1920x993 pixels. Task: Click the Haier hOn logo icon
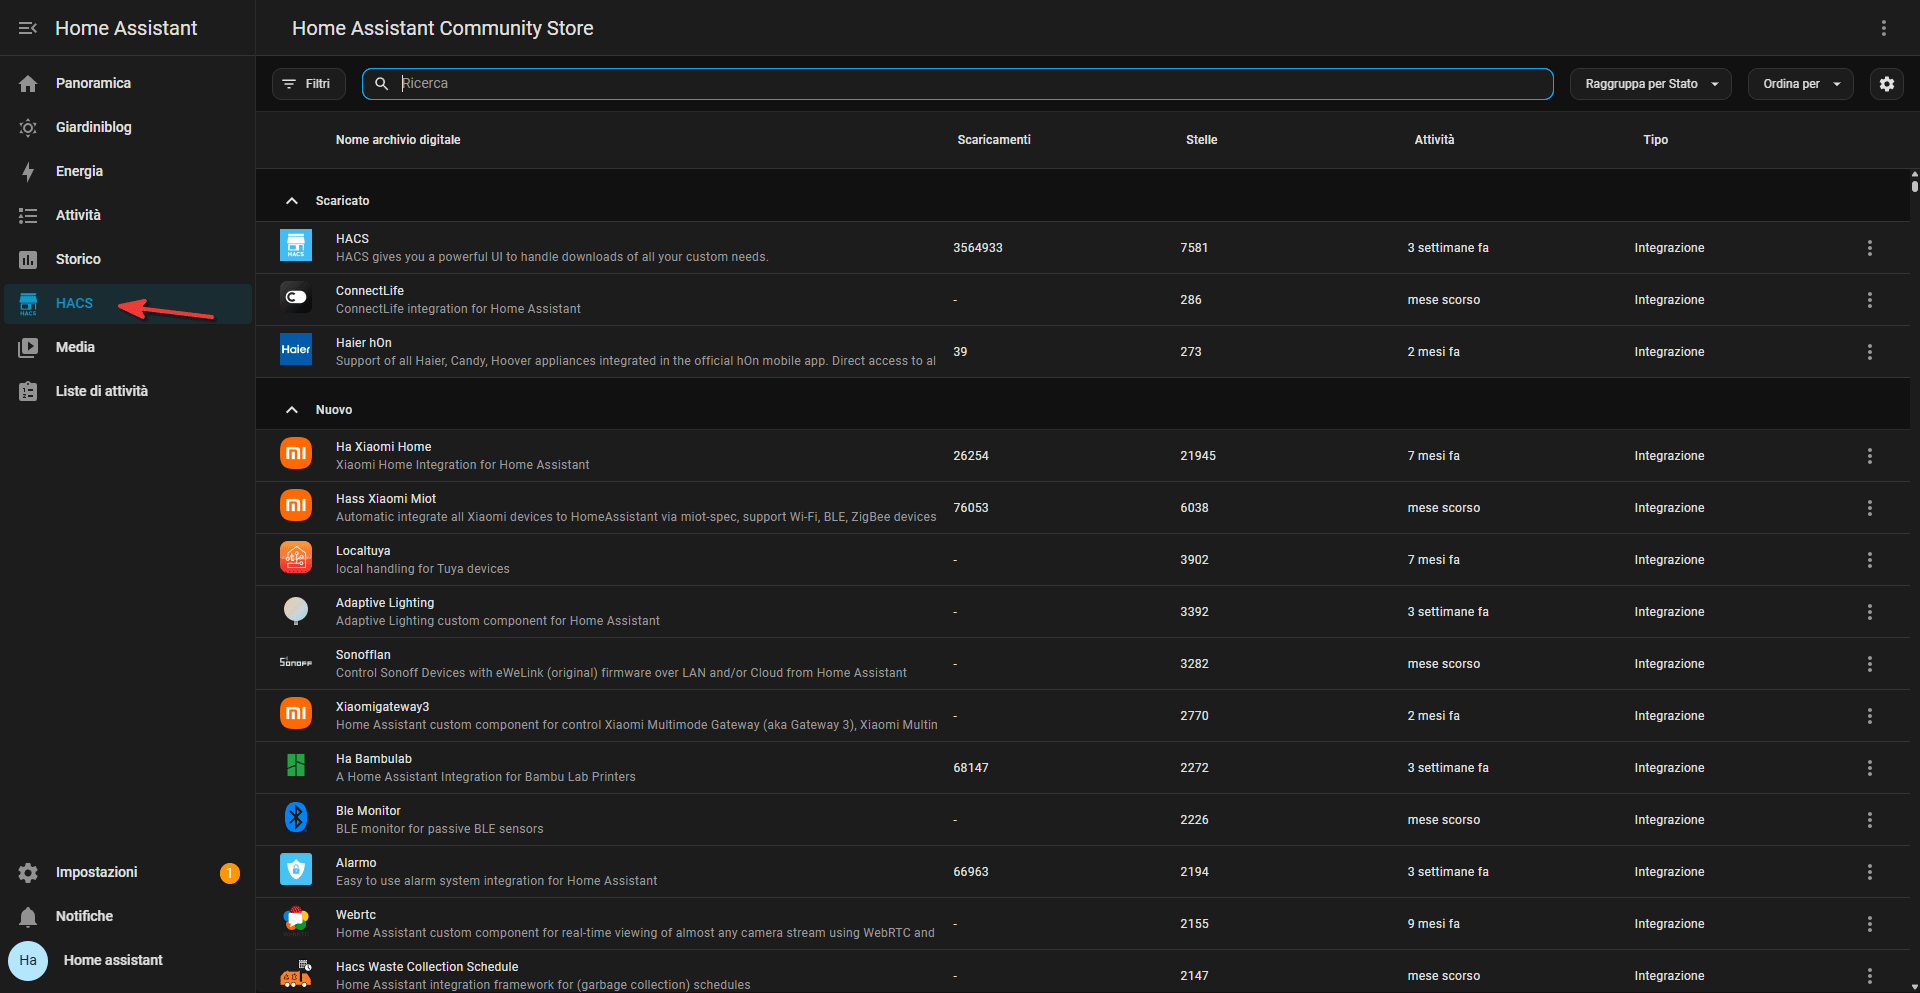(296, 350)
